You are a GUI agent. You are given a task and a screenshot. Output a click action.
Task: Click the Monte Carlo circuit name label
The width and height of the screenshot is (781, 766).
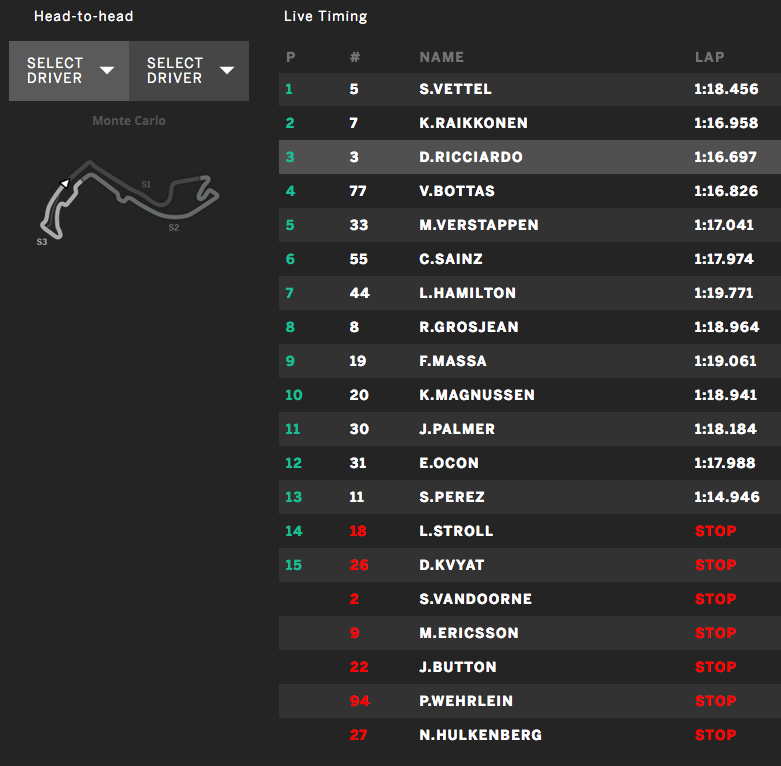(129, 121)
